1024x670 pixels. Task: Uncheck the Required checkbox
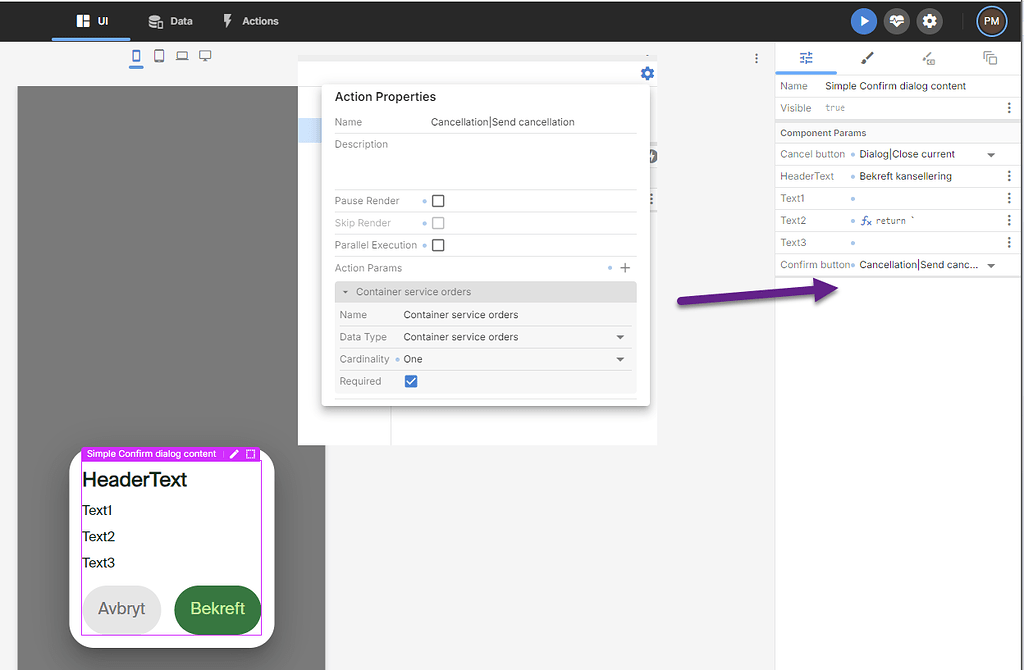[x=411, y=381]
